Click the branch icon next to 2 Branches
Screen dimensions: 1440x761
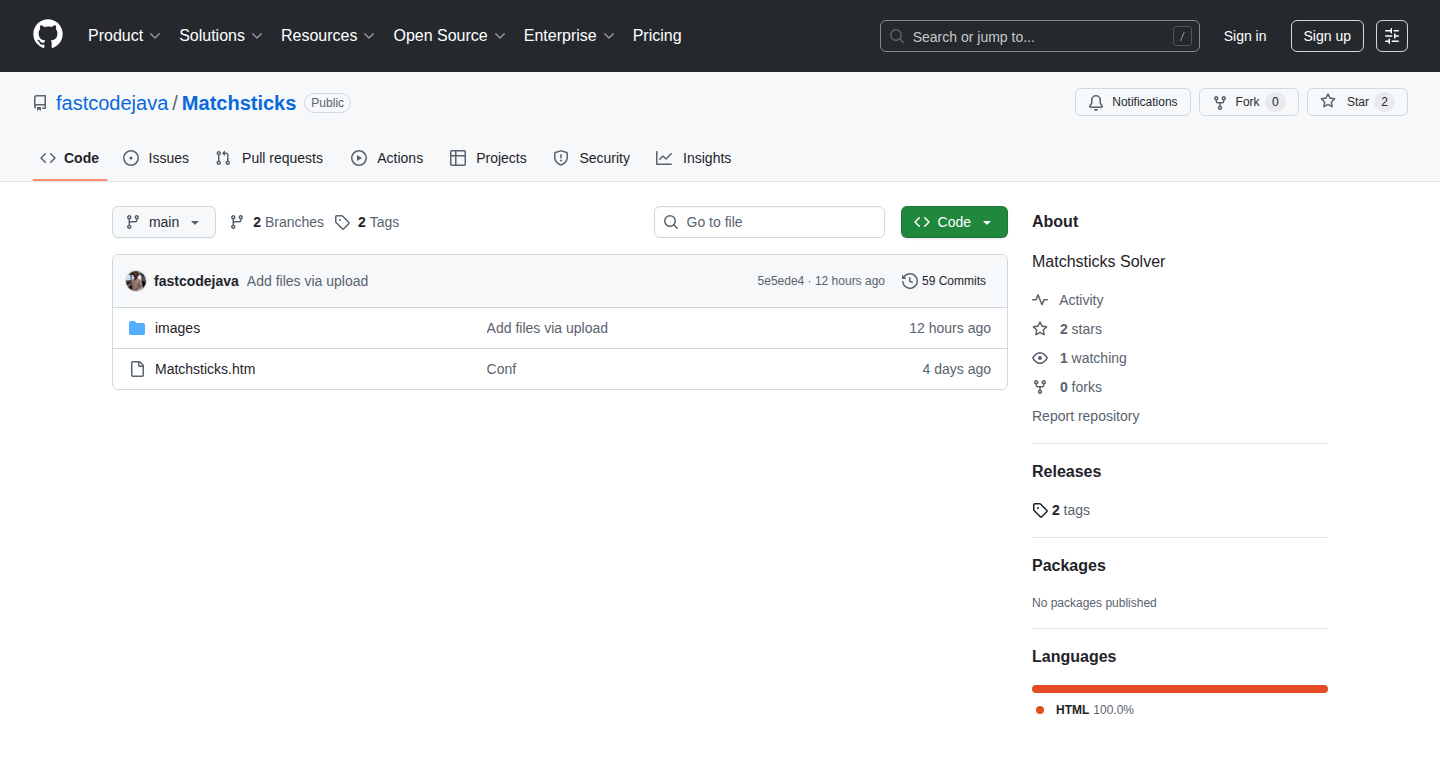(237, 222)
